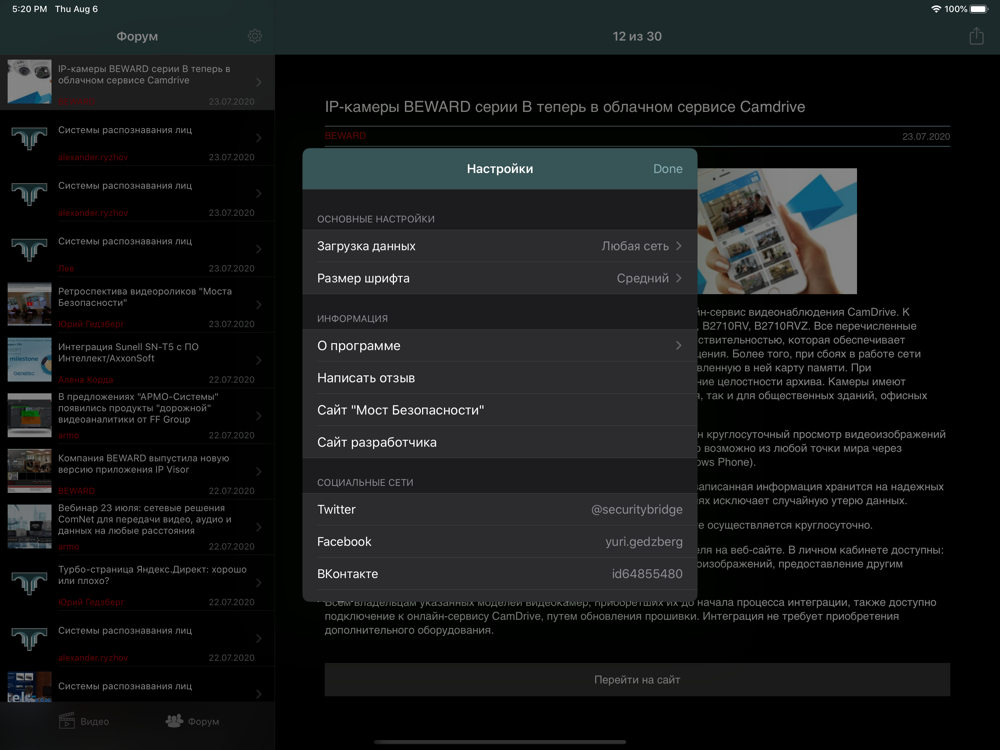The image size is (1000, 750).
Task: Click the settings gear icon in forum header
Action: point(254,36)
